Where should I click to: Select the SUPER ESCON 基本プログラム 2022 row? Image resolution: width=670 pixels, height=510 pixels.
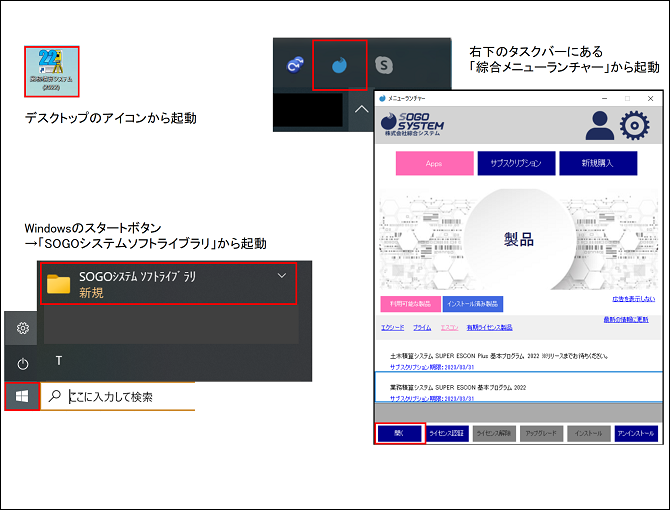click(x=519, y=387)
